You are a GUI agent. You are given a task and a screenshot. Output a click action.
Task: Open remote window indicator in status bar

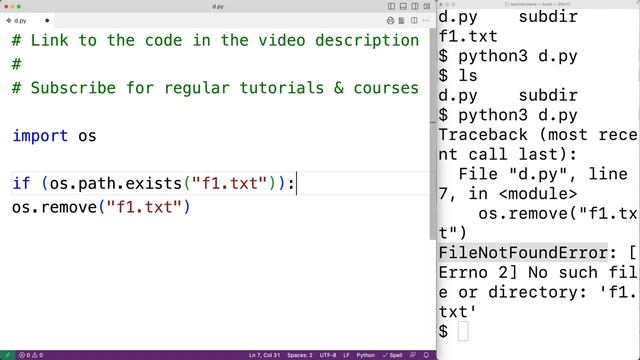click(x=7, y=355)
